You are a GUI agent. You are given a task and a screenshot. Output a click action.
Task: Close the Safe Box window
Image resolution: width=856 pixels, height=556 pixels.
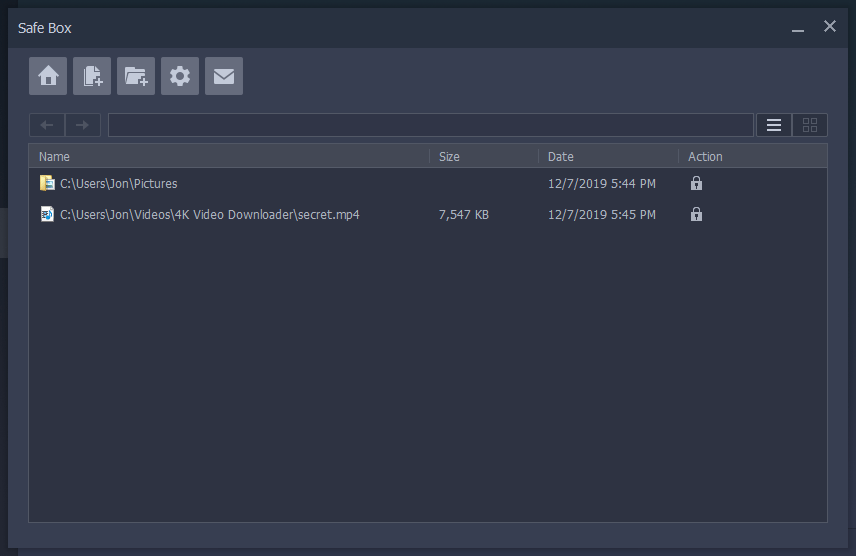830,26
